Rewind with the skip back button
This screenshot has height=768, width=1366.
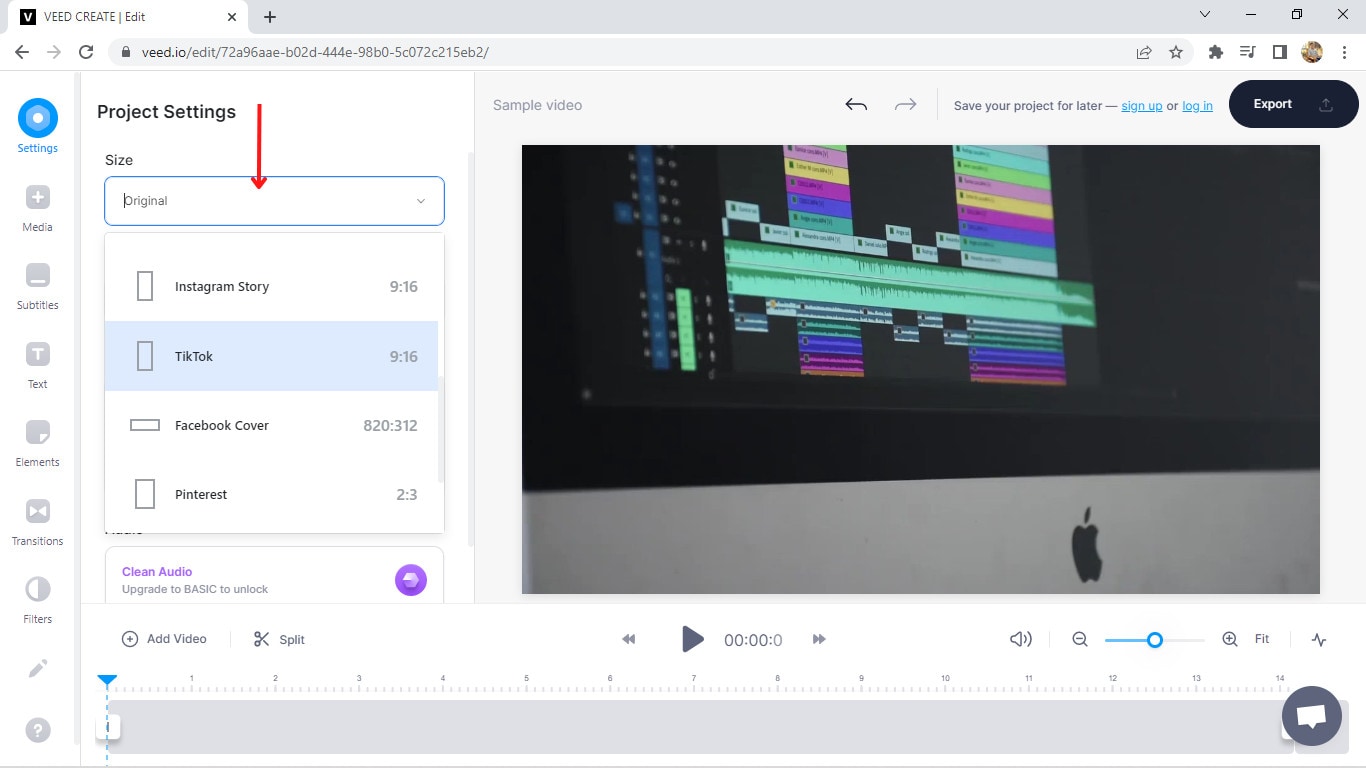629,639
